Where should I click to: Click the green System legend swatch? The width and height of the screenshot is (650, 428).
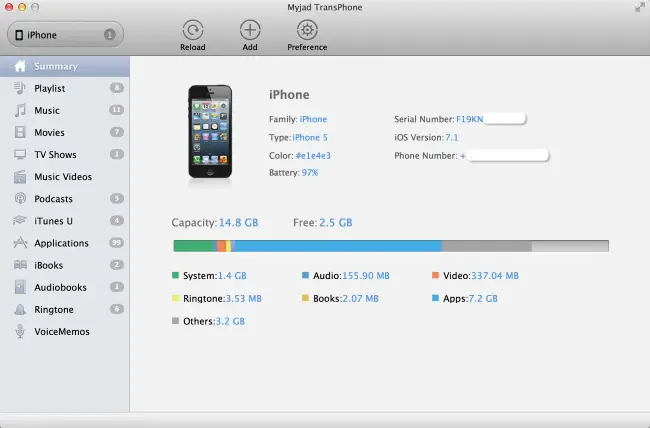(x=175, y=275)
